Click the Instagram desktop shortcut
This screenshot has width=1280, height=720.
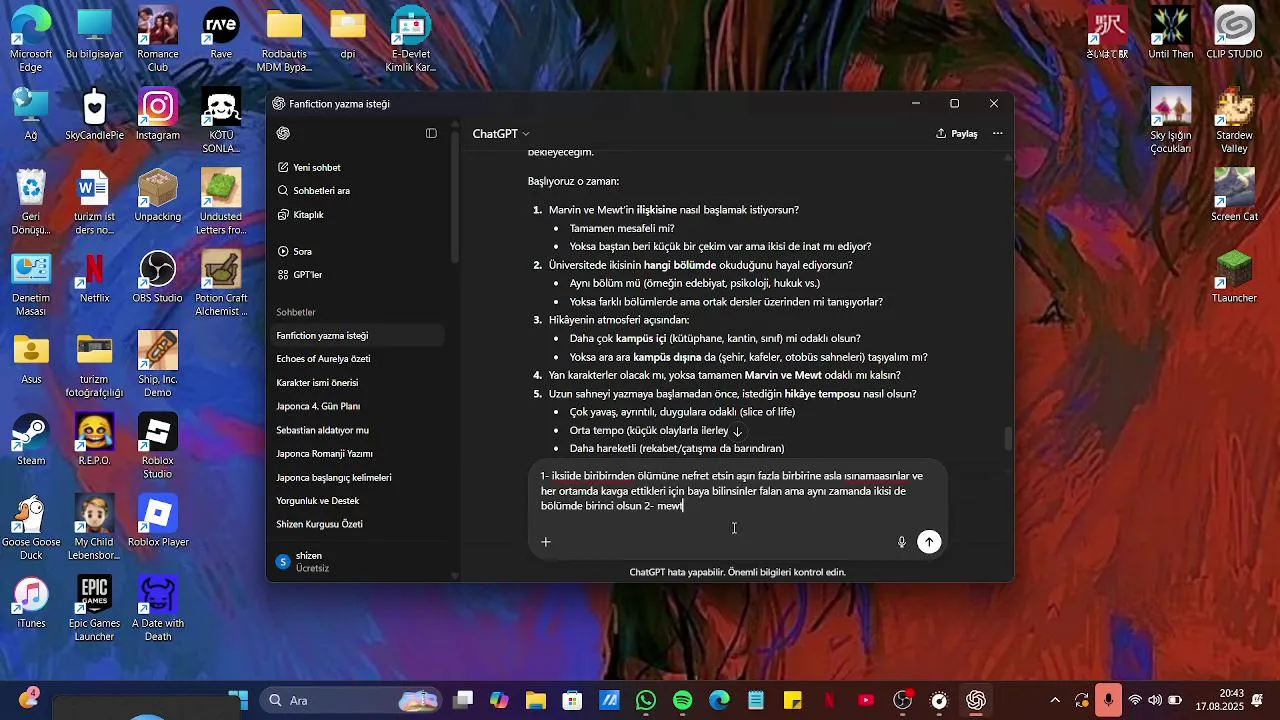(158, 114)
